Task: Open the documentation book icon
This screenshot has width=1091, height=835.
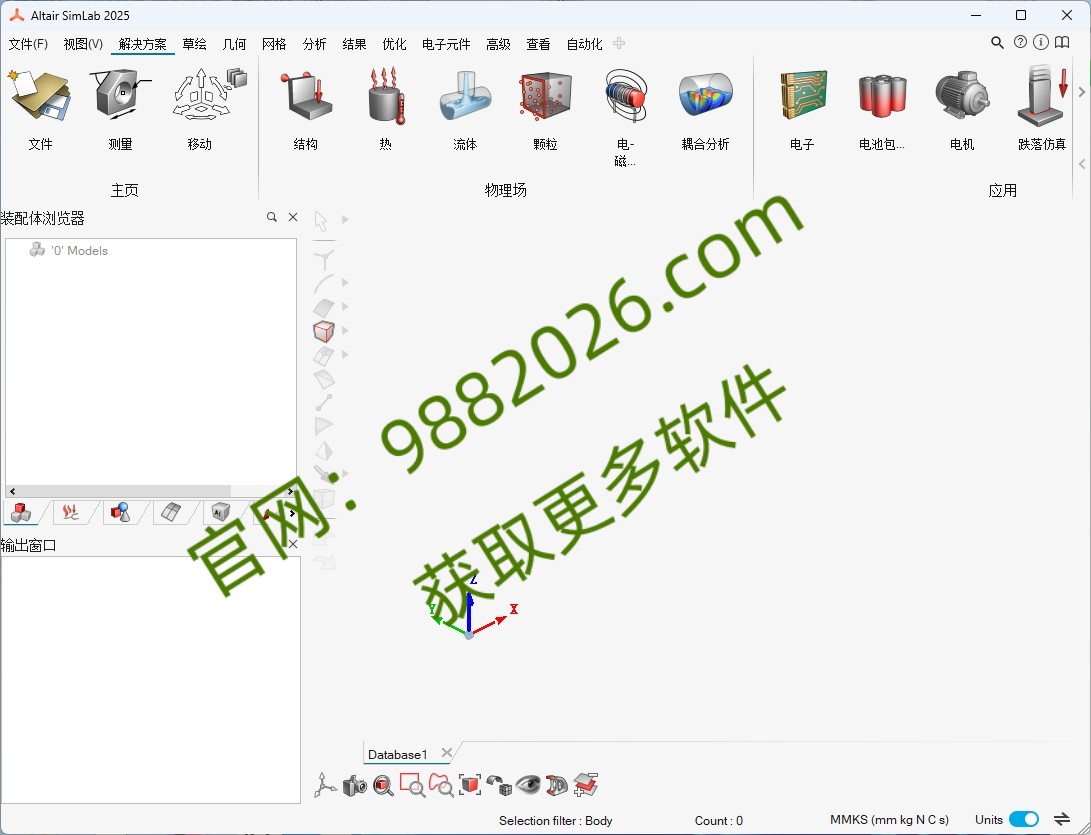Action: coord(1062,42)
